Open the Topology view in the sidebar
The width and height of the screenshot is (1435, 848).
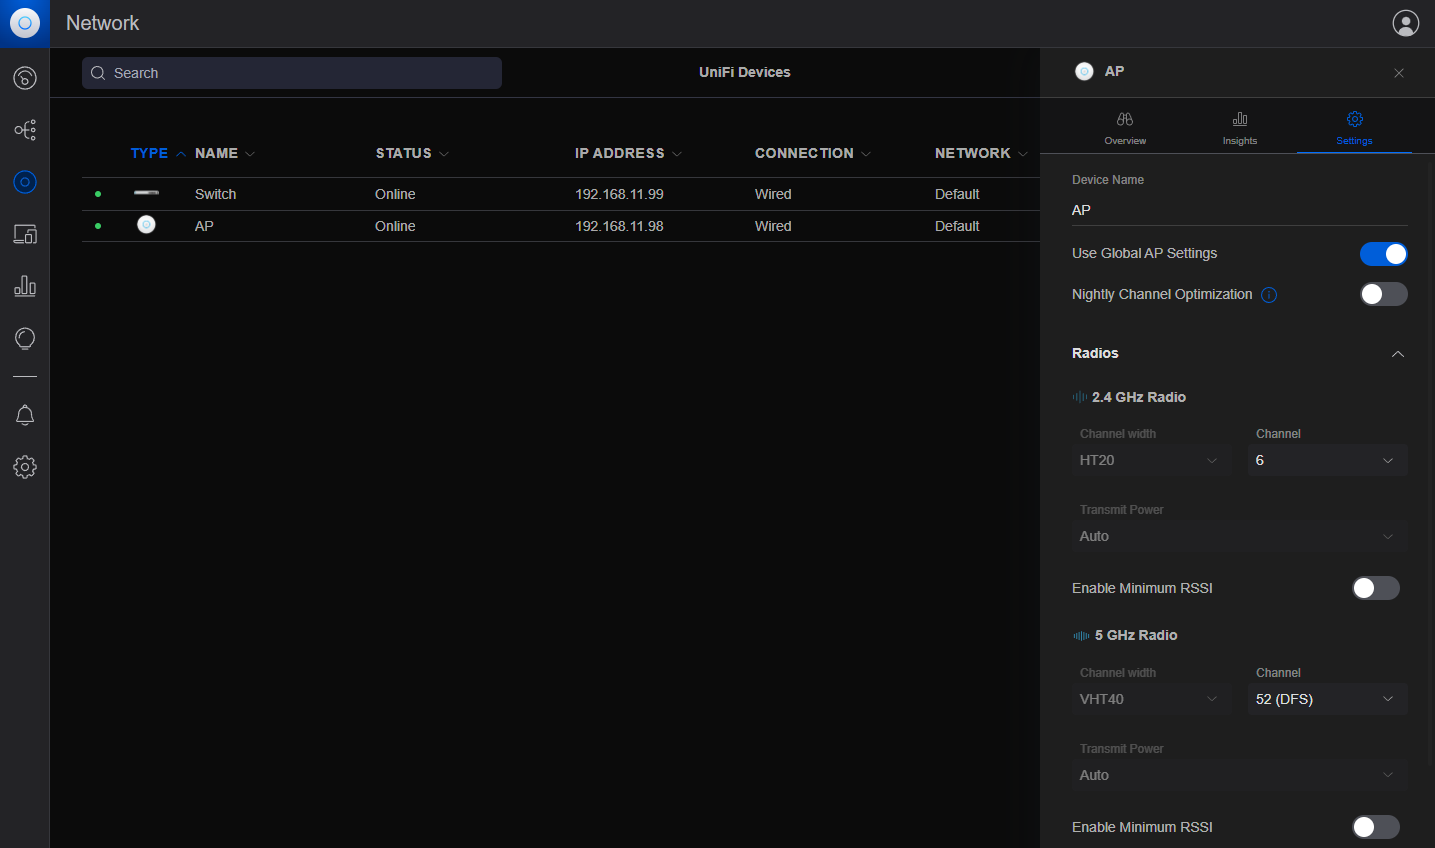tap(24, 129)
